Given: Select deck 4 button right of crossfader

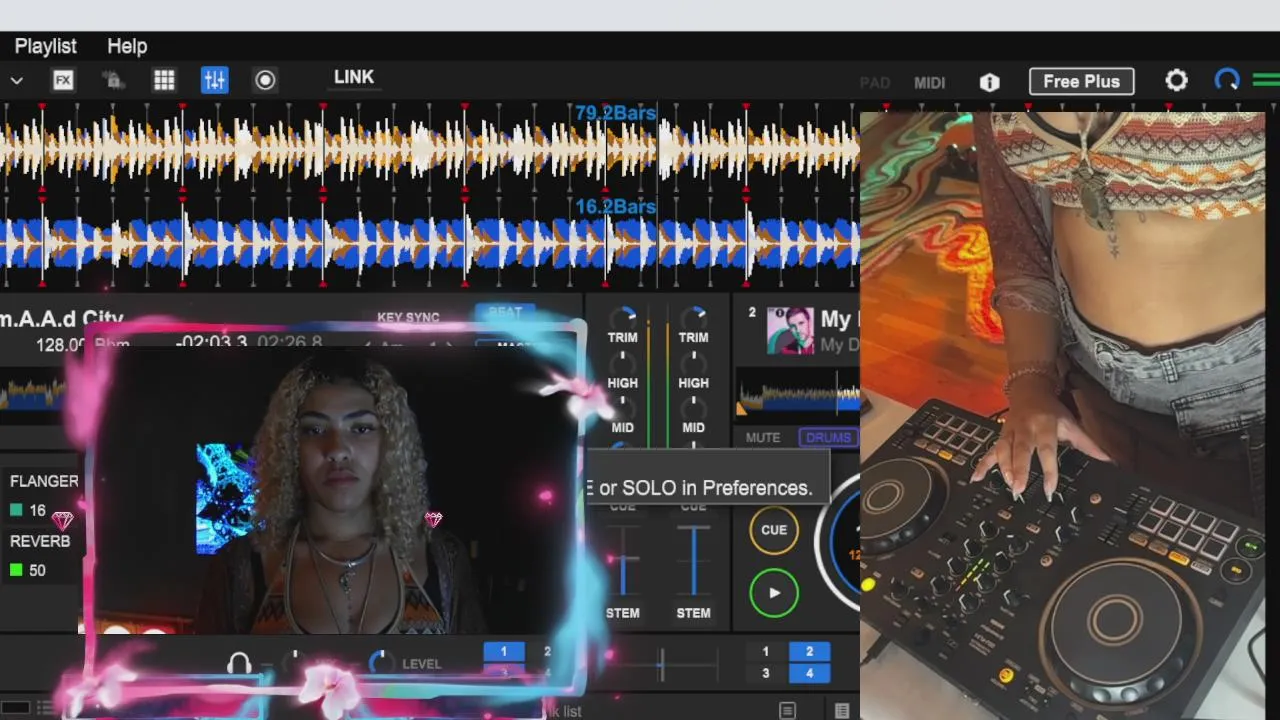Looking at the screenshot, I should [x=809, y=673].
